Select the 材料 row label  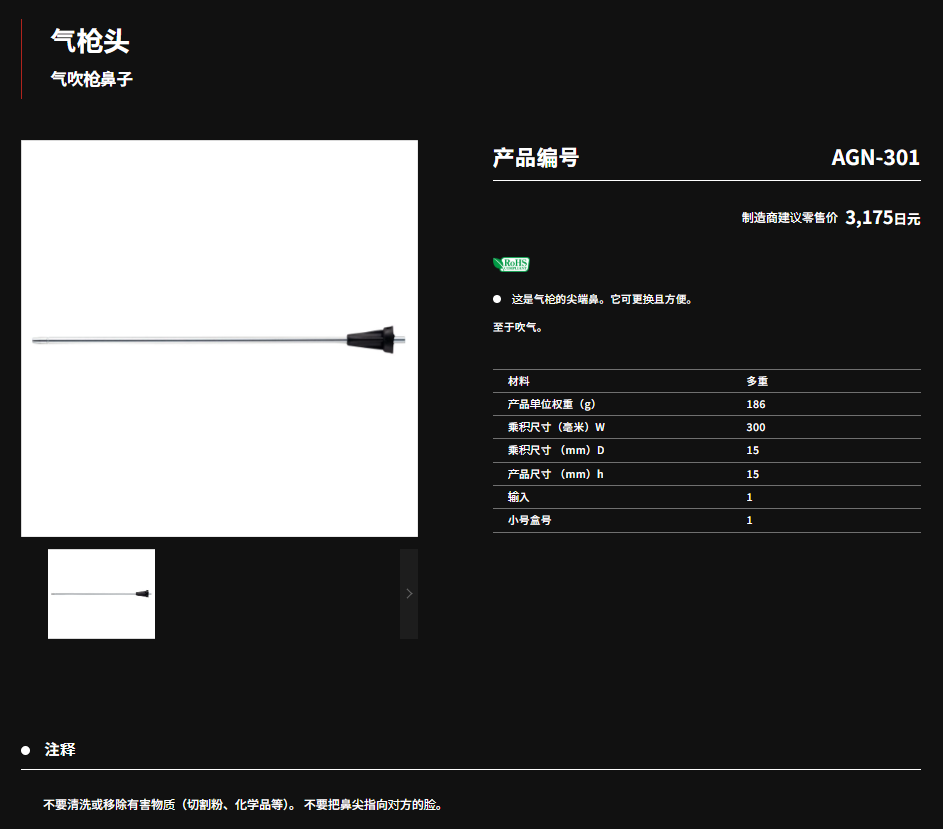click(519, 381)
